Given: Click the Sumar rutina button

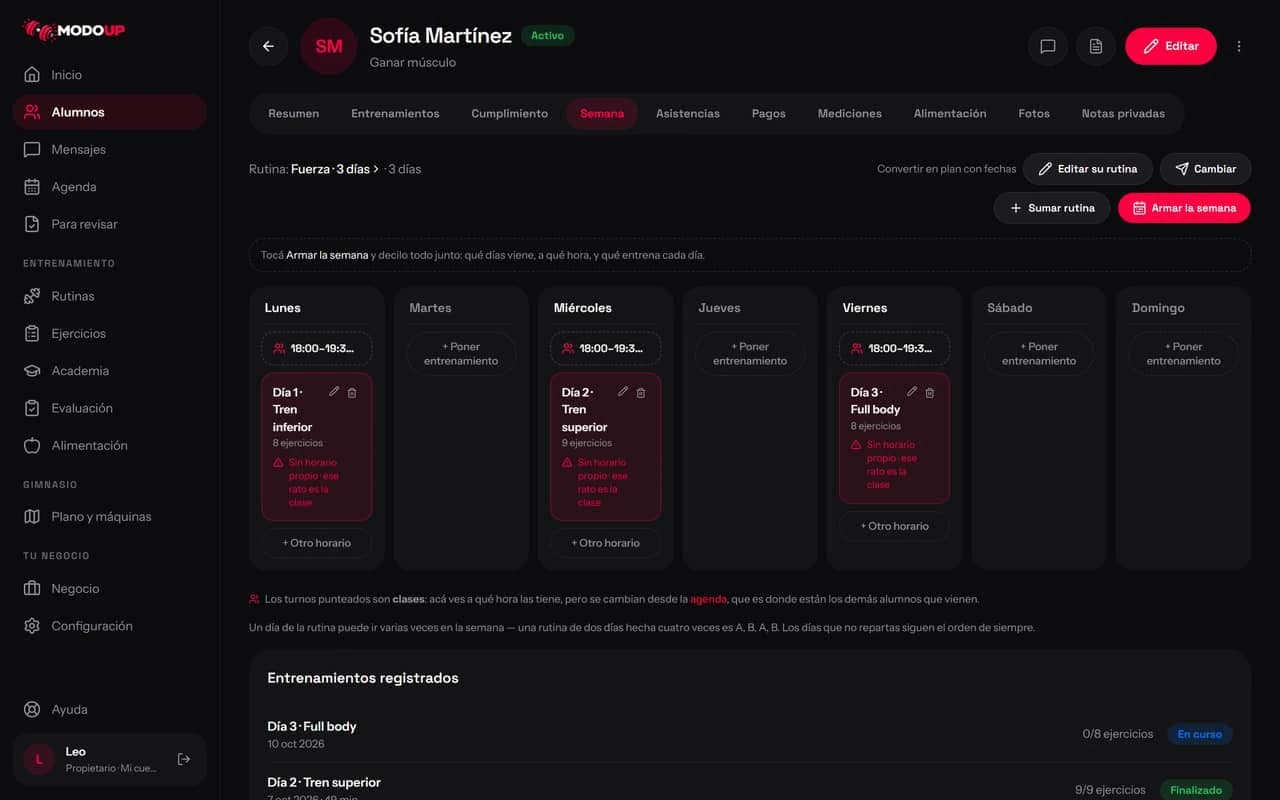Looking at the screenshot, I should 1052,208.
